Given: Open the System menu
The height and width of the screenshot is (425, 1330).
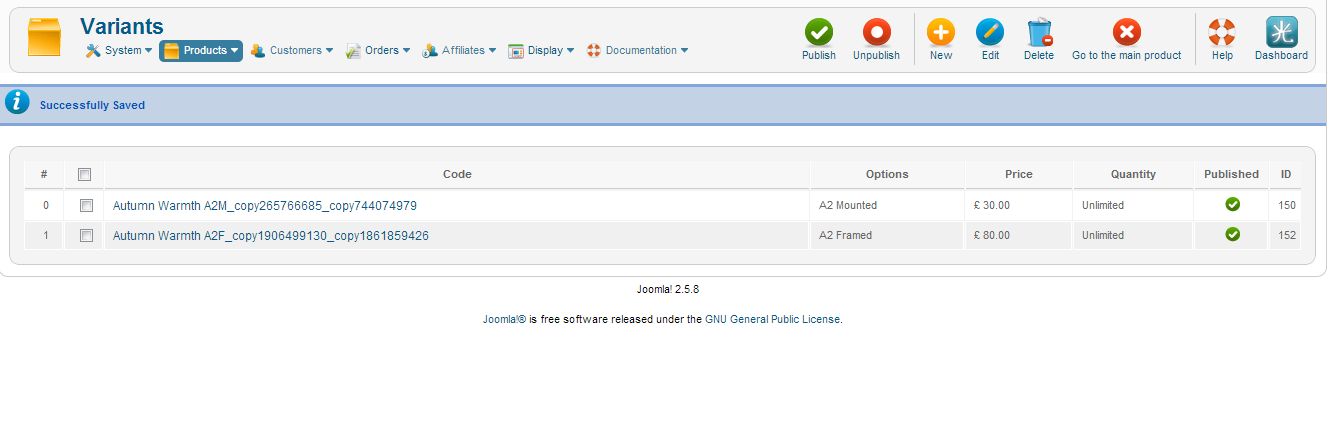Looking at the screenshot, I should [119, 51].
